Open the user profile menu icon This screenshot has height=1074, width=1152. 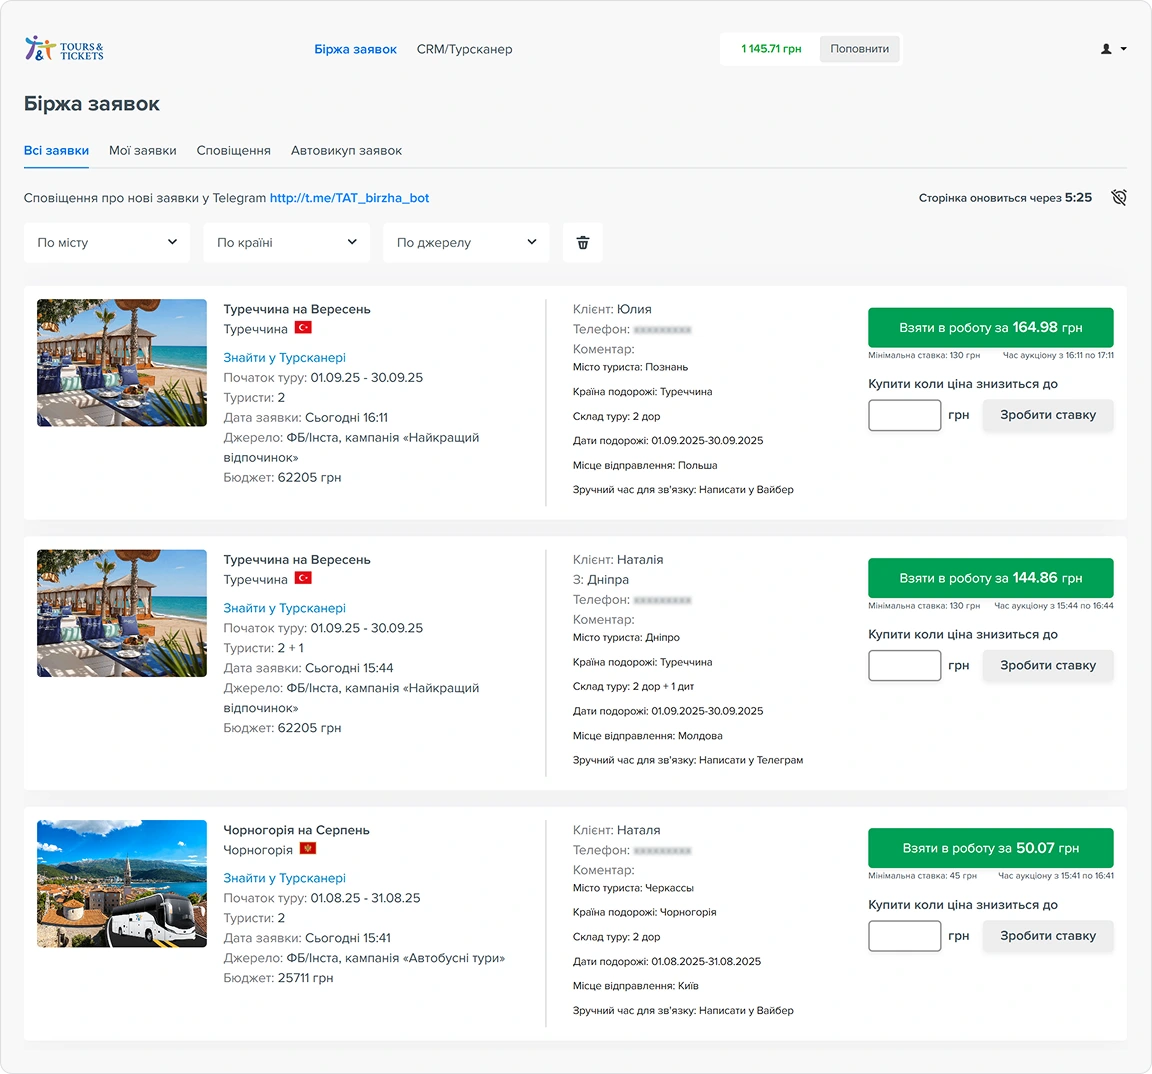pos(1112,49)
